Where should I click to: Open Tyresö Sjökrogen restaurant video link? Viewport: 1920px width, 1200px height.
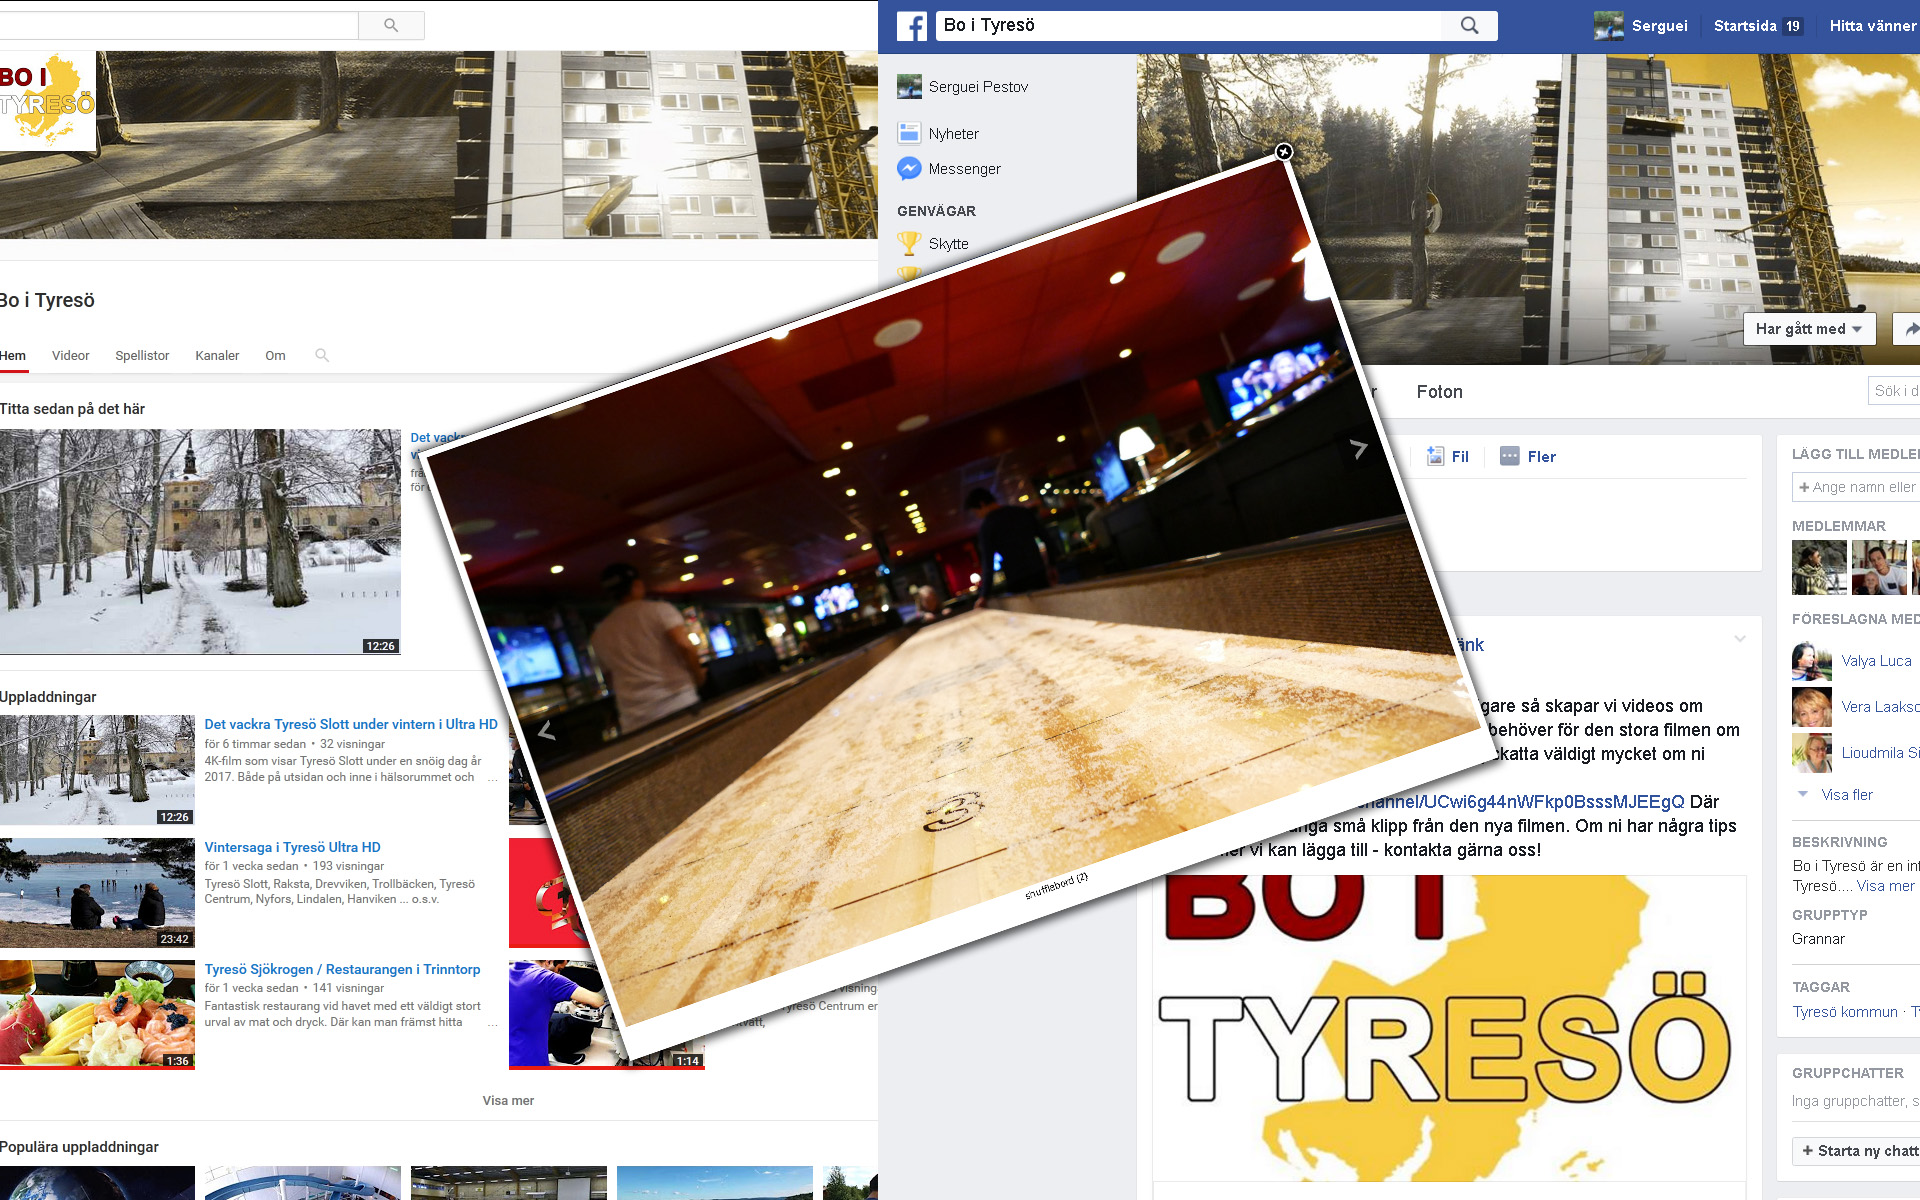pos(342,969)
